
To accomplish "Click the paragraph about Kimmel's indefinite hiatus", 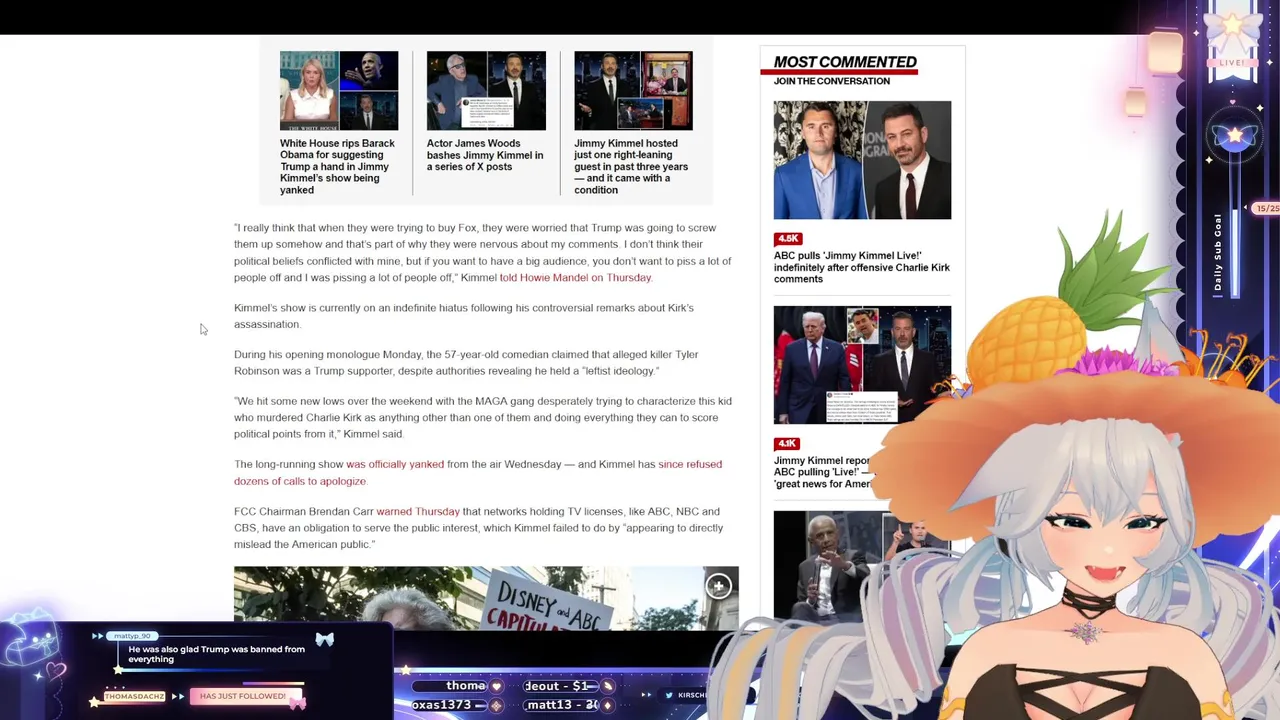I will pyautogui.click(x=464, y=316).
